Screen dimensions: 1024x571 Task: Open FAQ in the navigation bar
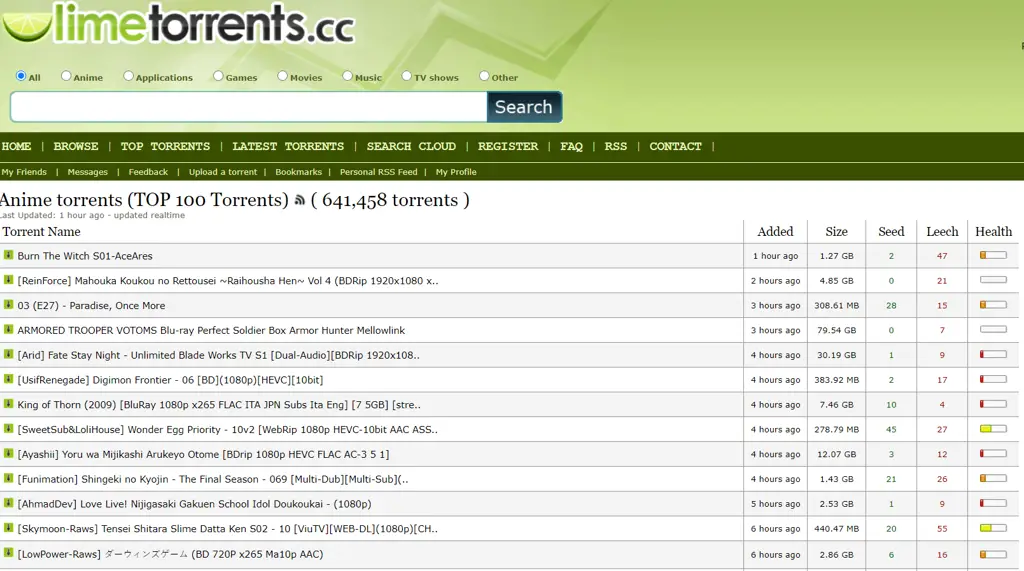coord(571,146)
